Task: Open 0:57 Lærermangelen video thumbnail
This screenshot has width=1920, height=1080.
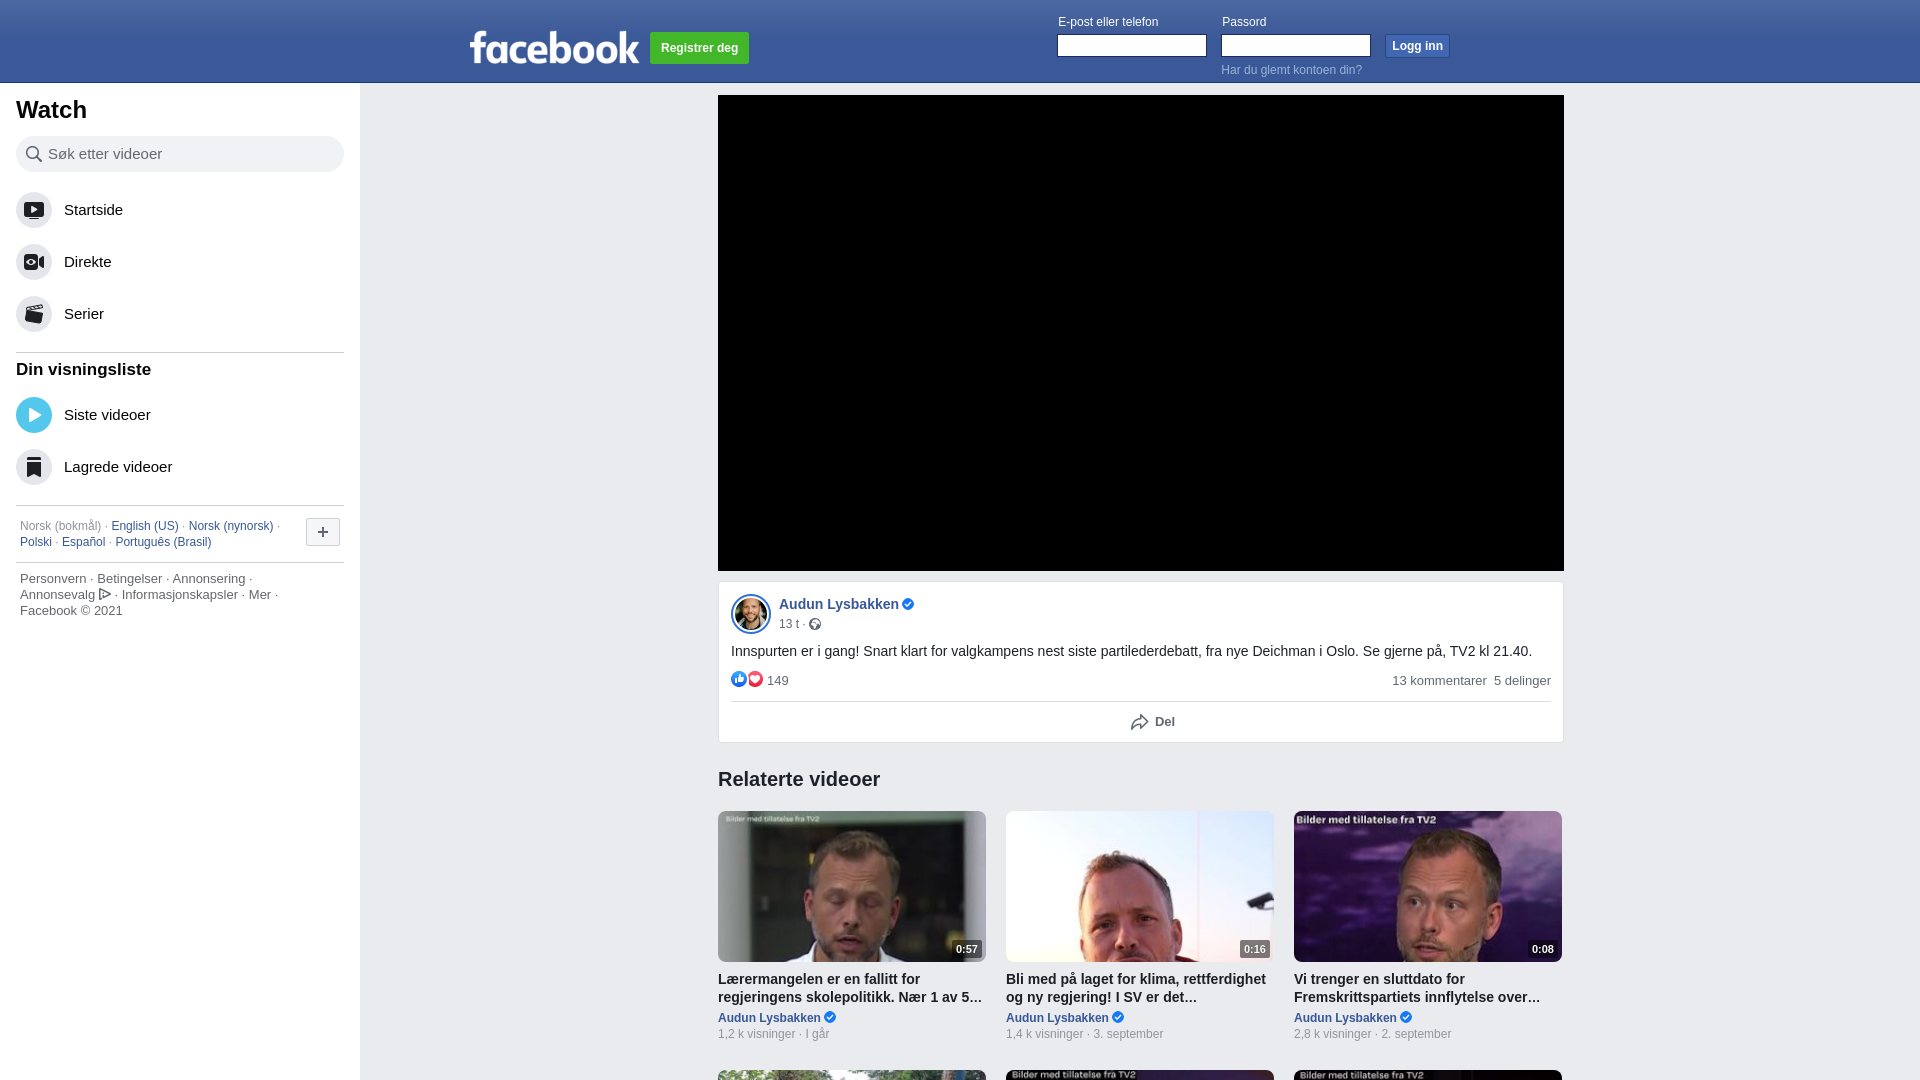Action: (852, 886)
